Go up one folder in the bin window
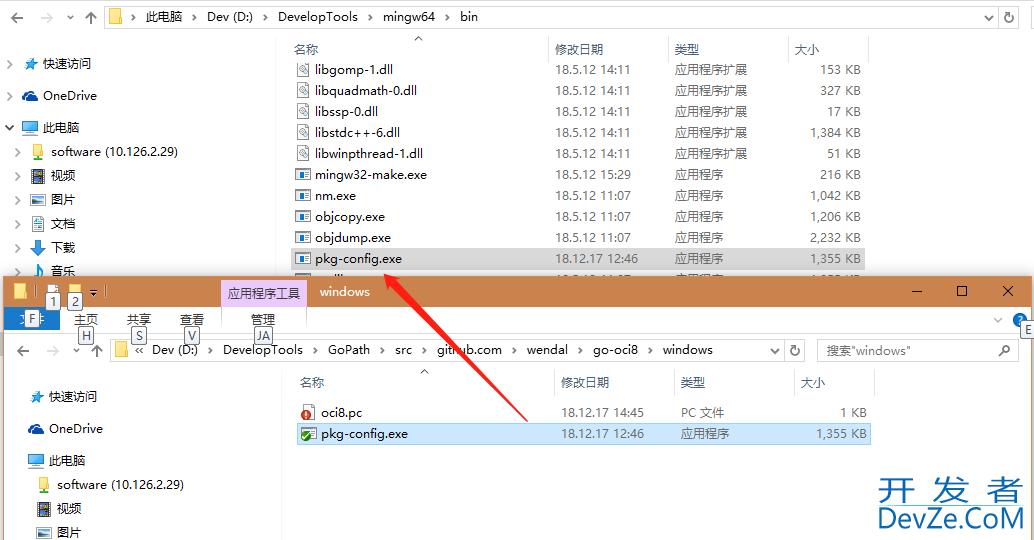 point(91,18)
